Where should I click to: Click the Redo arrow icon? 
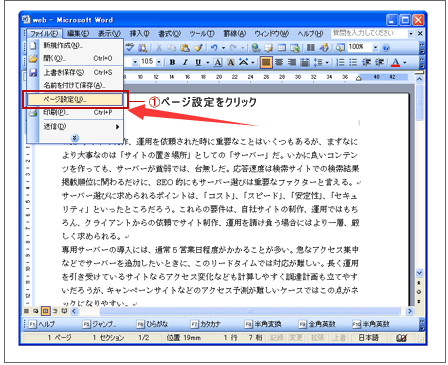[x=233, y=48]
